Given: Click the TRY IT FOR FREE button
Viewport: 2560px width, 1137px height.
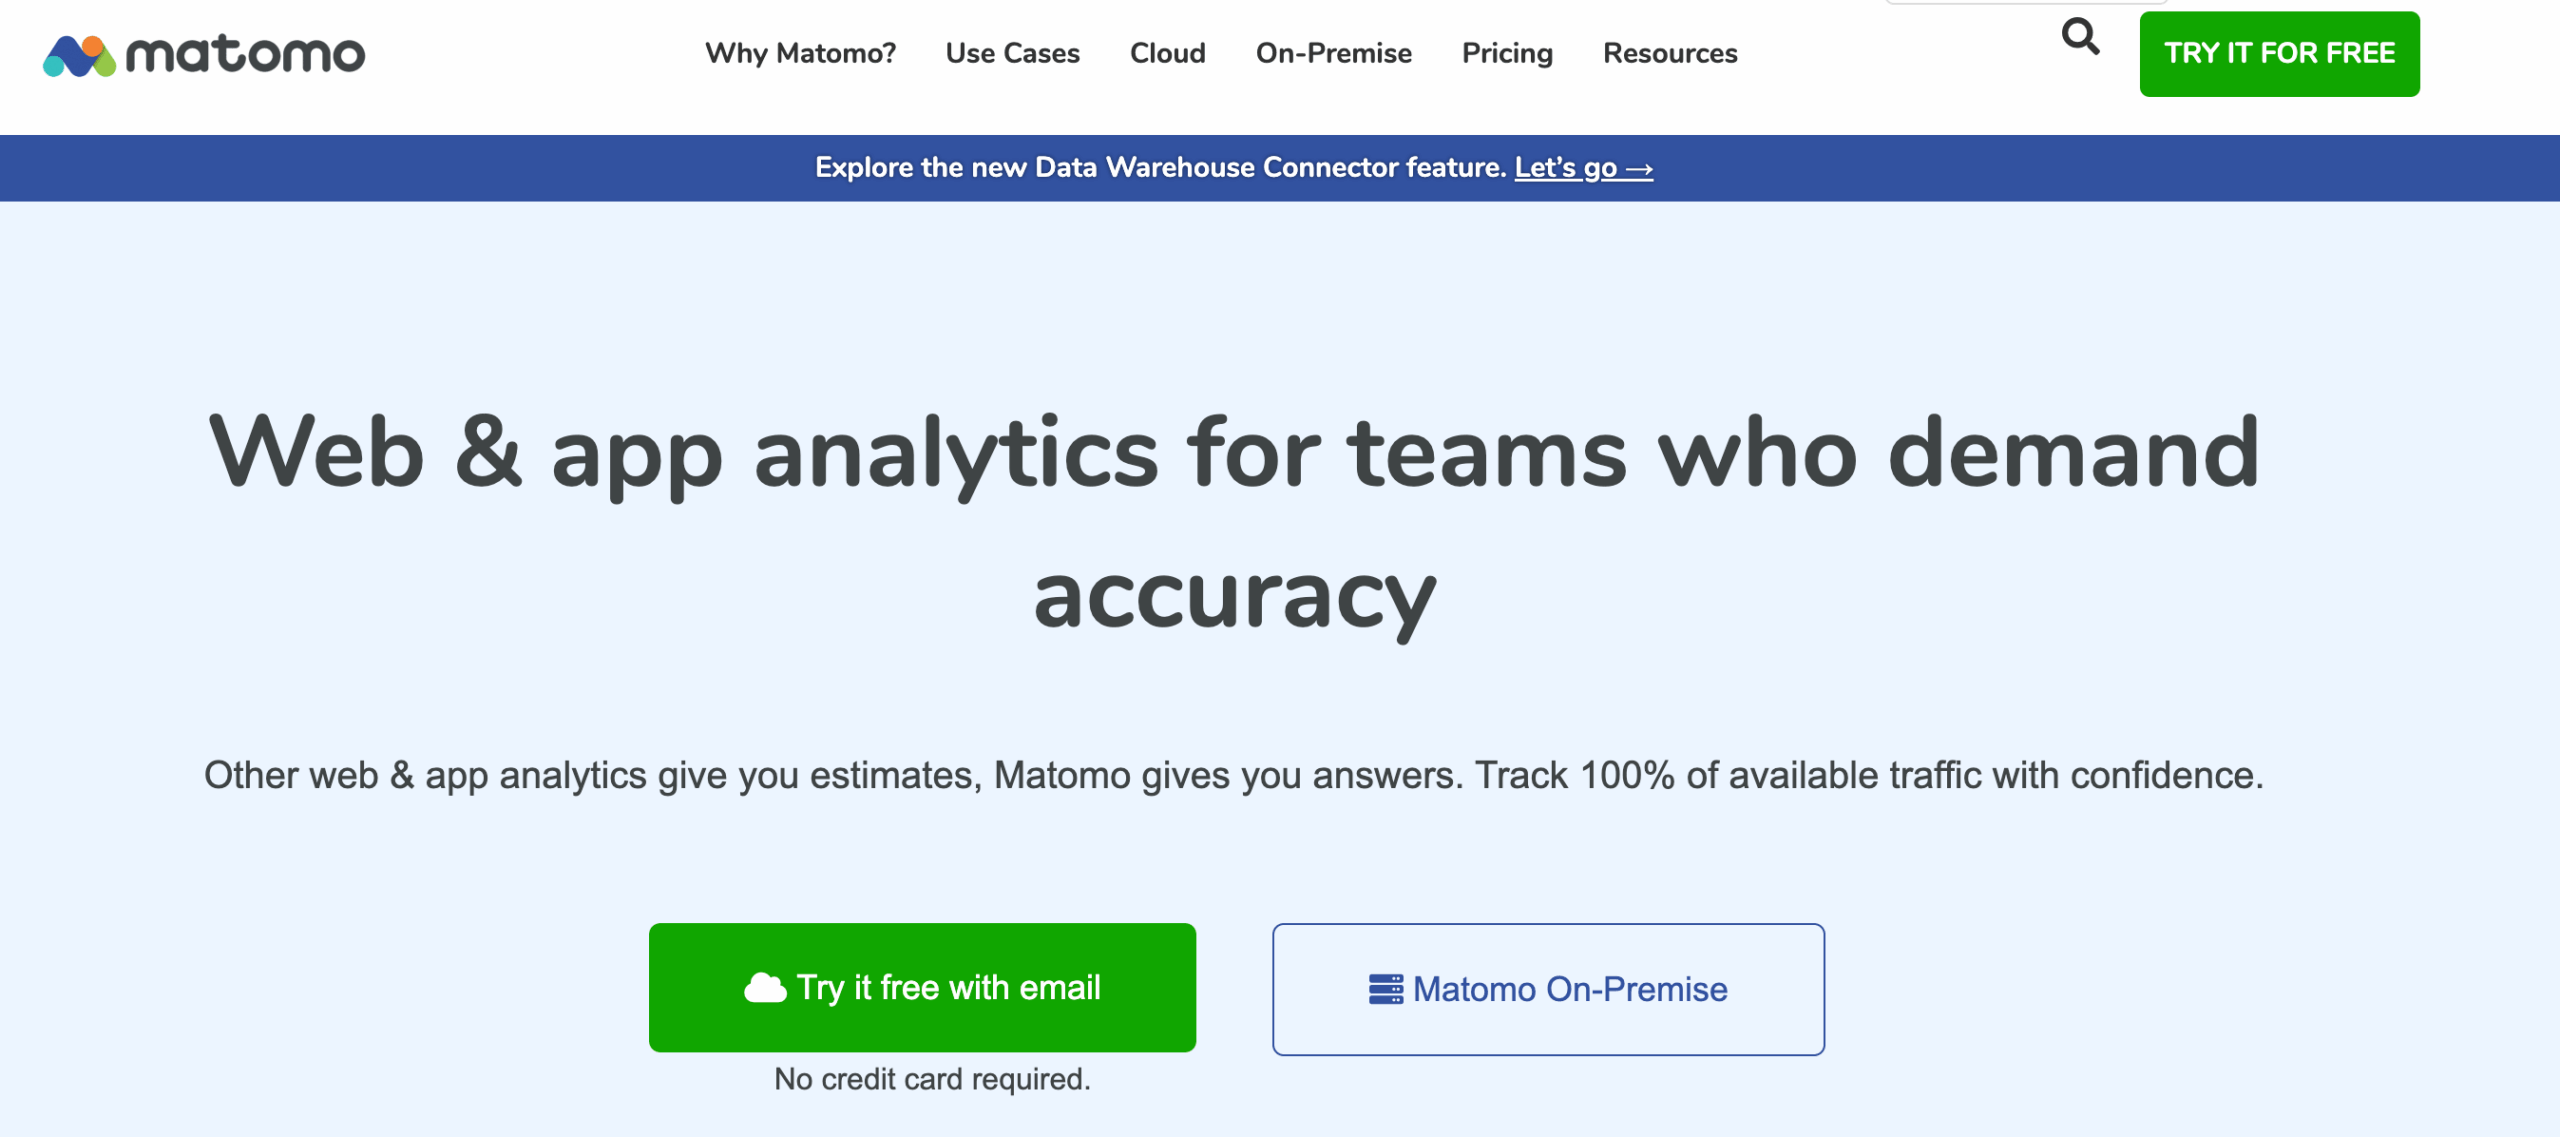Looking at the screenshot, I should [2280, 53].
